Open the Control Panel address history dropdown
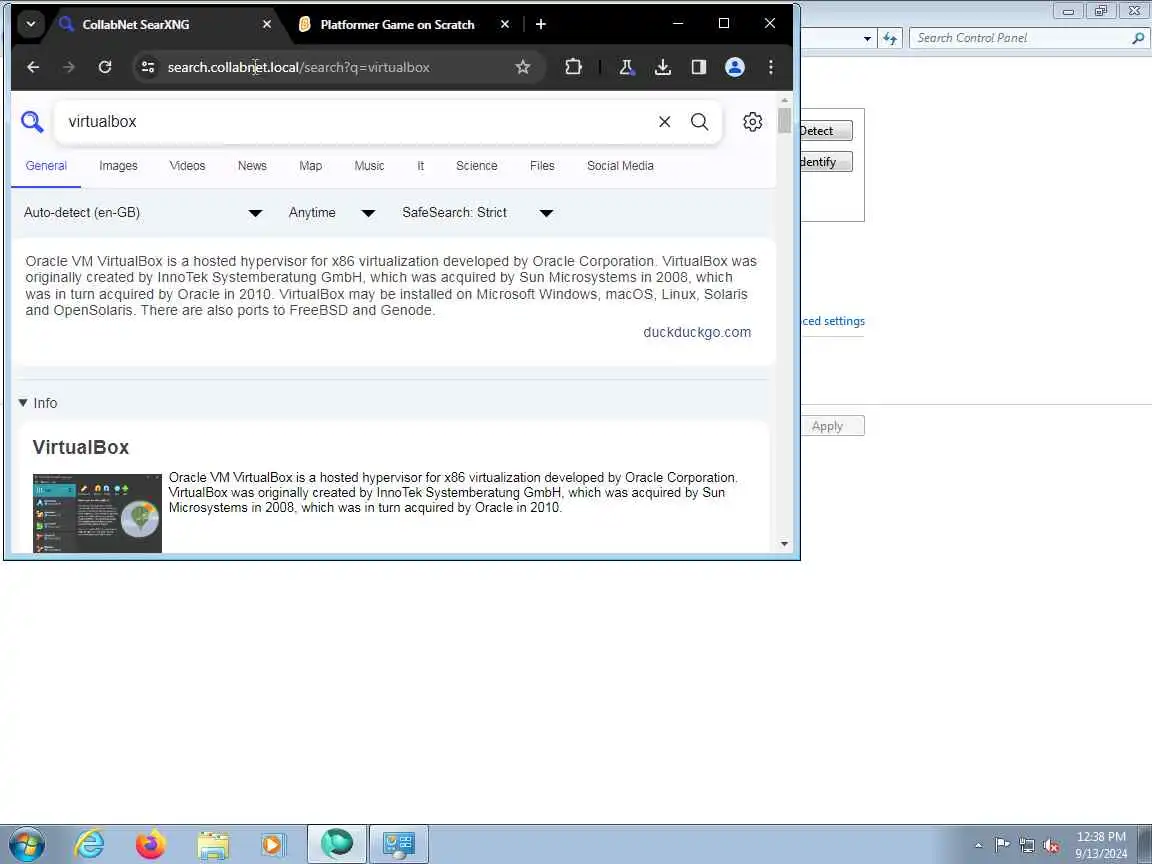The height and width of the screenshot is (864, 1152). coord(867,38)
